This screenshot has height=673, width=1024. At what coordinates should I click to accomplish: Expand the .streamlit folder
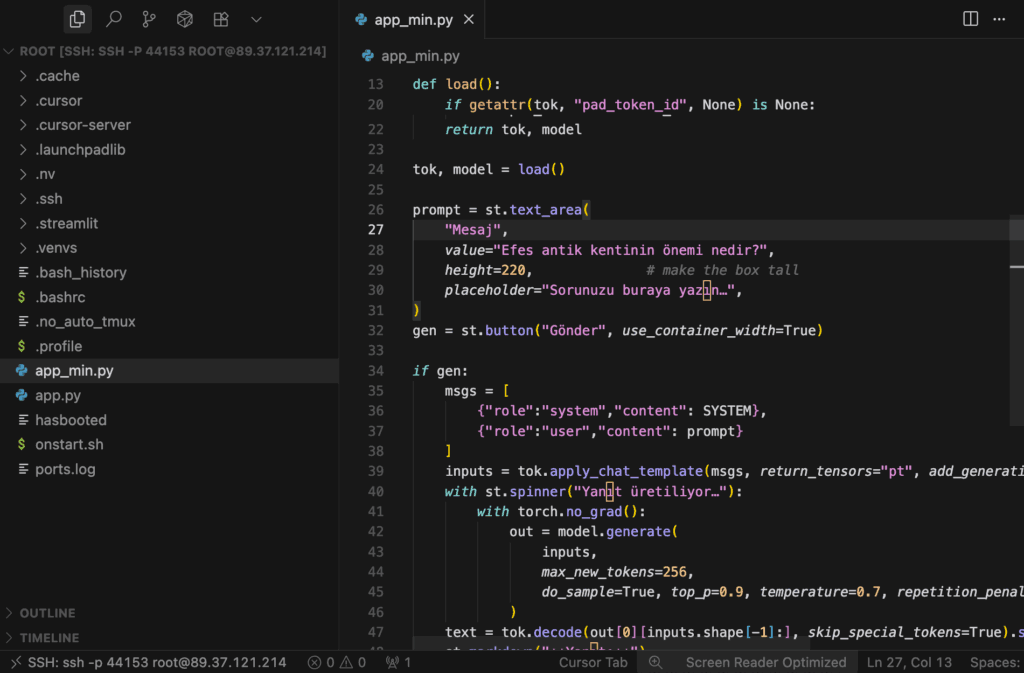(66, 224)
